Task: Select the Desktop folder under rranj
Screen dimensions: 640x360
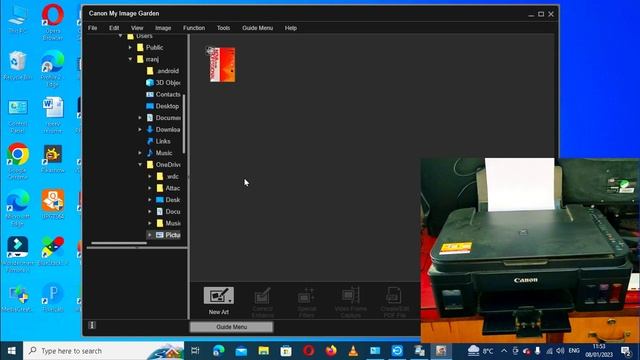Action: [x=162, y=106]
